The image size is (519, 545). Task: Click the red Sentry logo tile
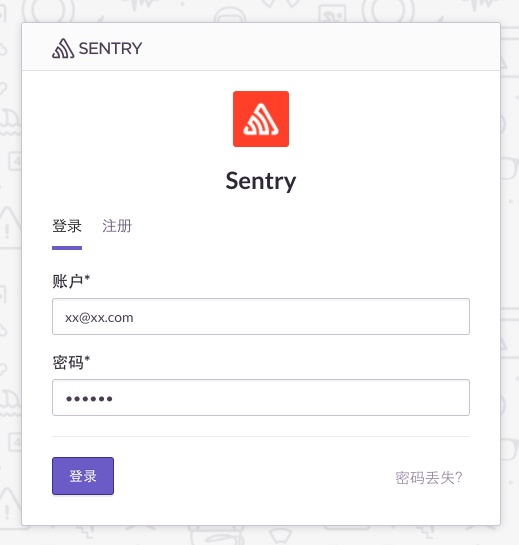tap(261, 119)
